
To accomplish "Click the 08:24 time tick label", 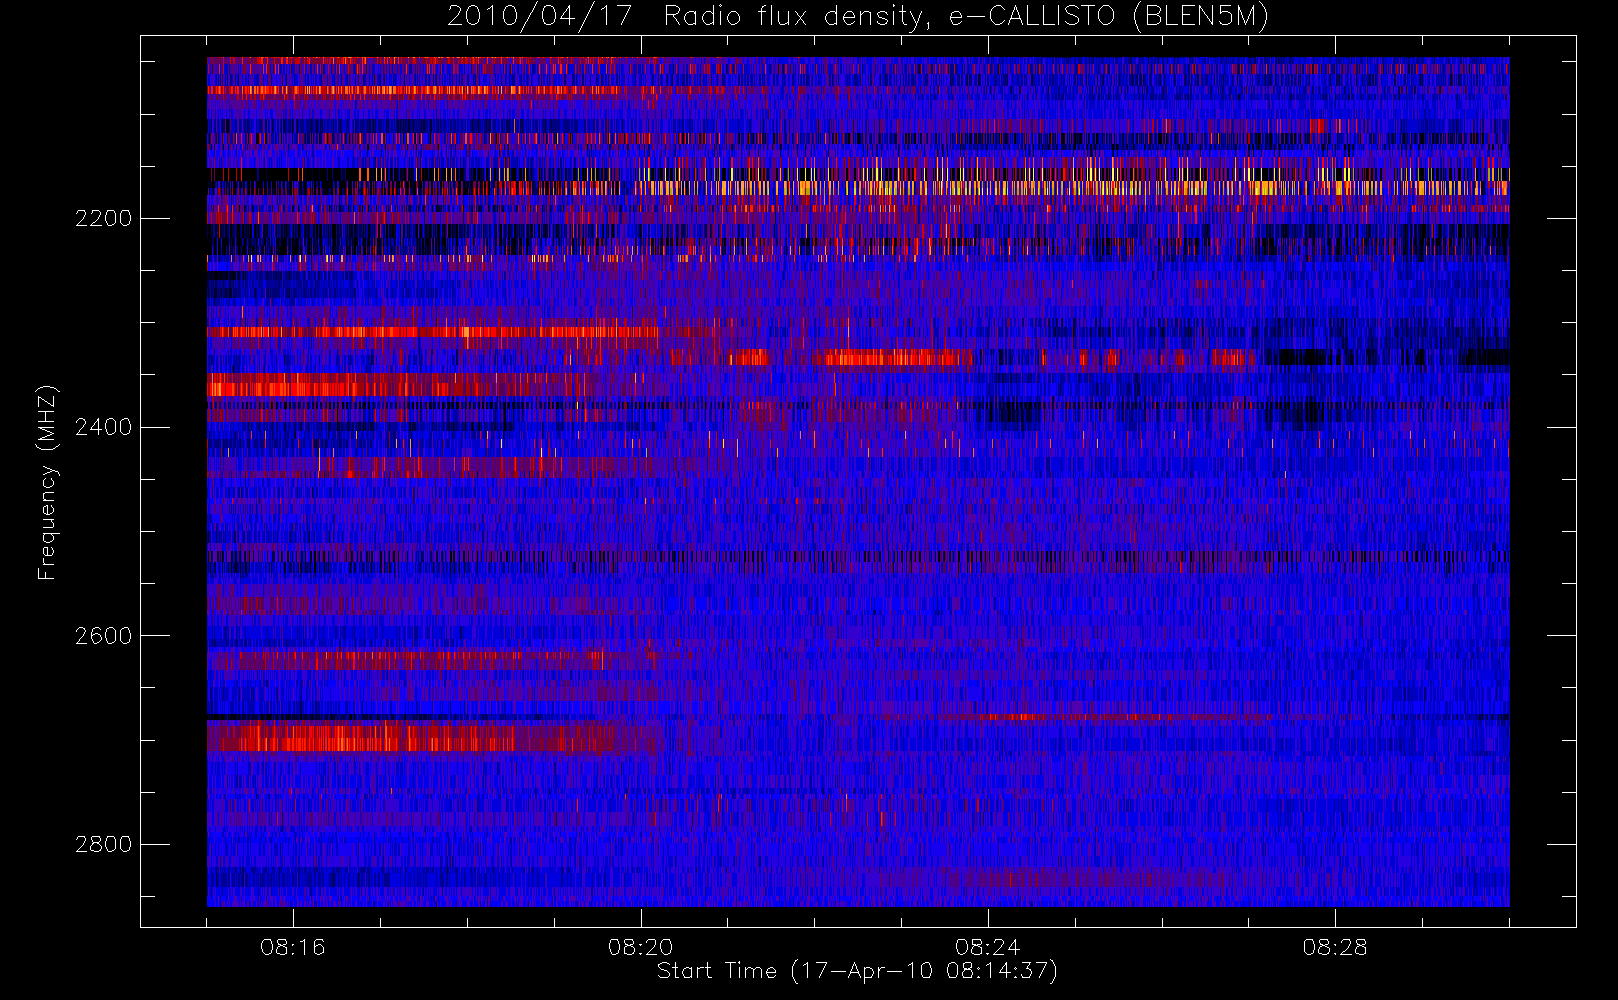I will click(x=987, y=947).
